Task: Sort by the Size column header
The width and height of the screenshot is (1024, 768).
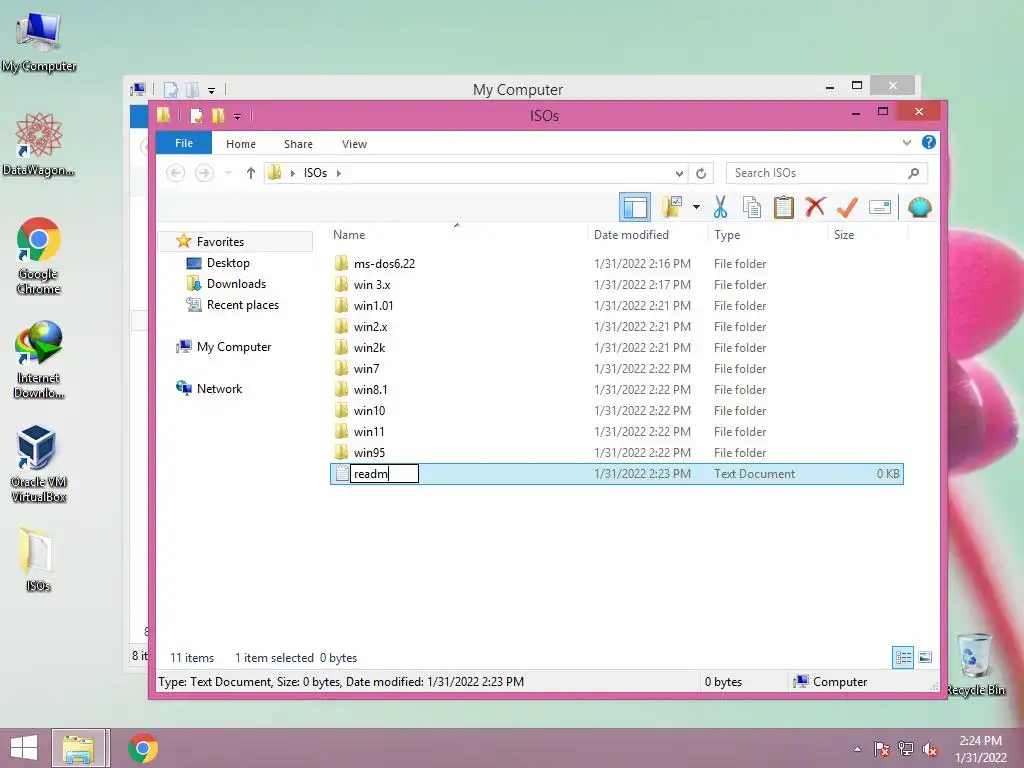Action: pyautogui.click(x=844, y=234)
